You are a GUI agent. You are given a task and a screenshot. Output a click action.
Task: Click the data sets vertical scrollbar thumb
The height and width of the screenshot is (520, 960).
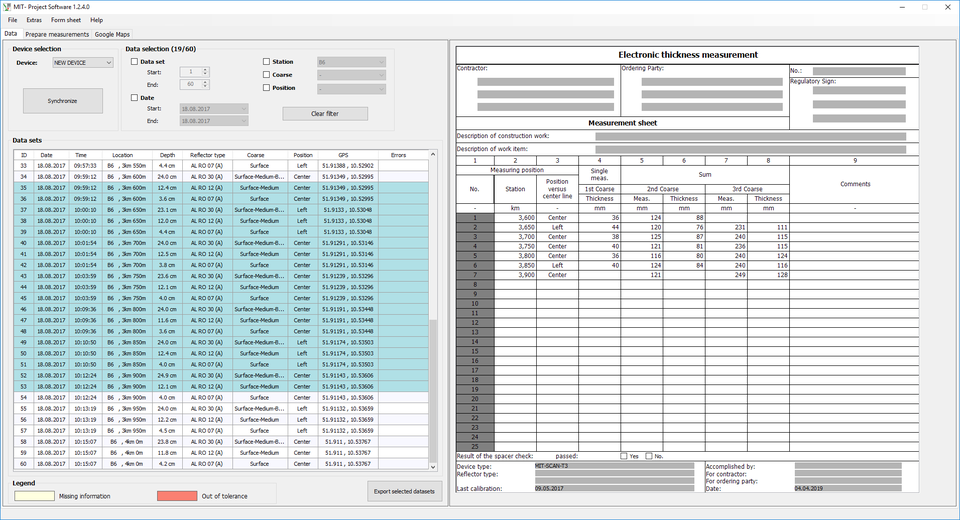coord(433,390)
